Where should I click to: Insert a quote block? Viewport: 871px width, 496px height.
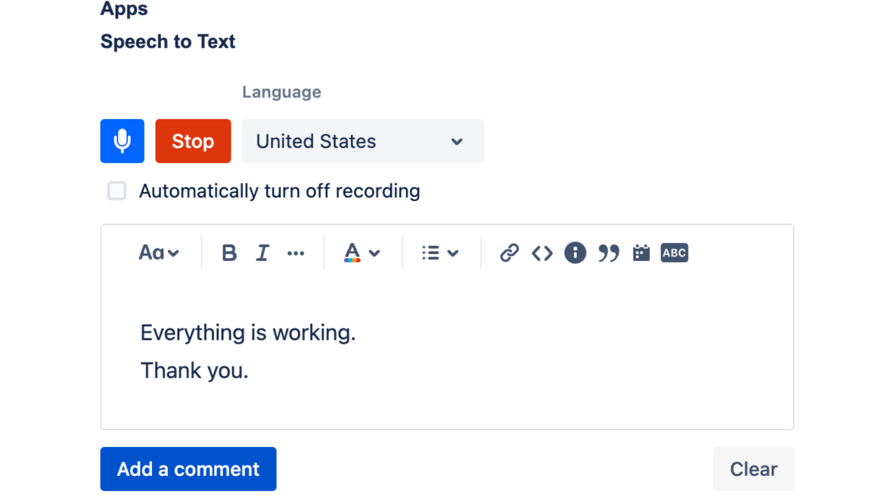(608, 253)
